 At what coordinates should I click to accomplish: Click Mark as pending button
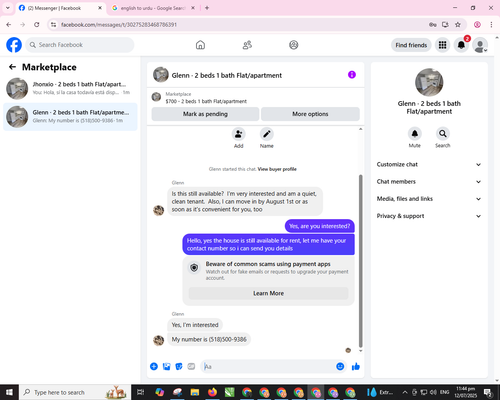(205, 114)
